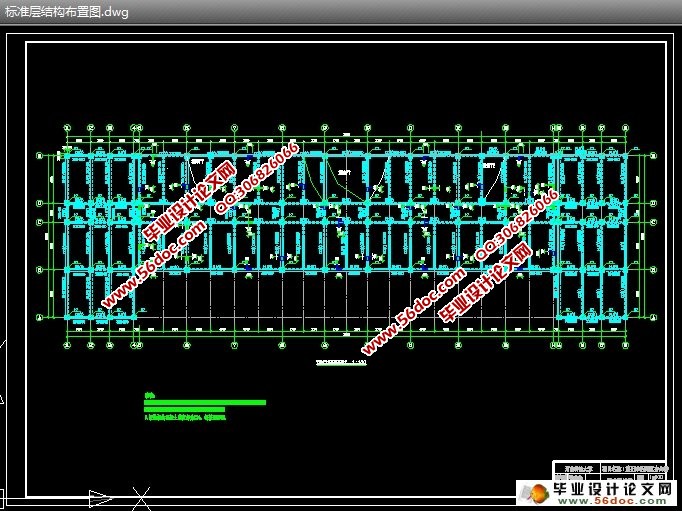Click the top-right row axis bubble on right edge

tap(655, 156)
